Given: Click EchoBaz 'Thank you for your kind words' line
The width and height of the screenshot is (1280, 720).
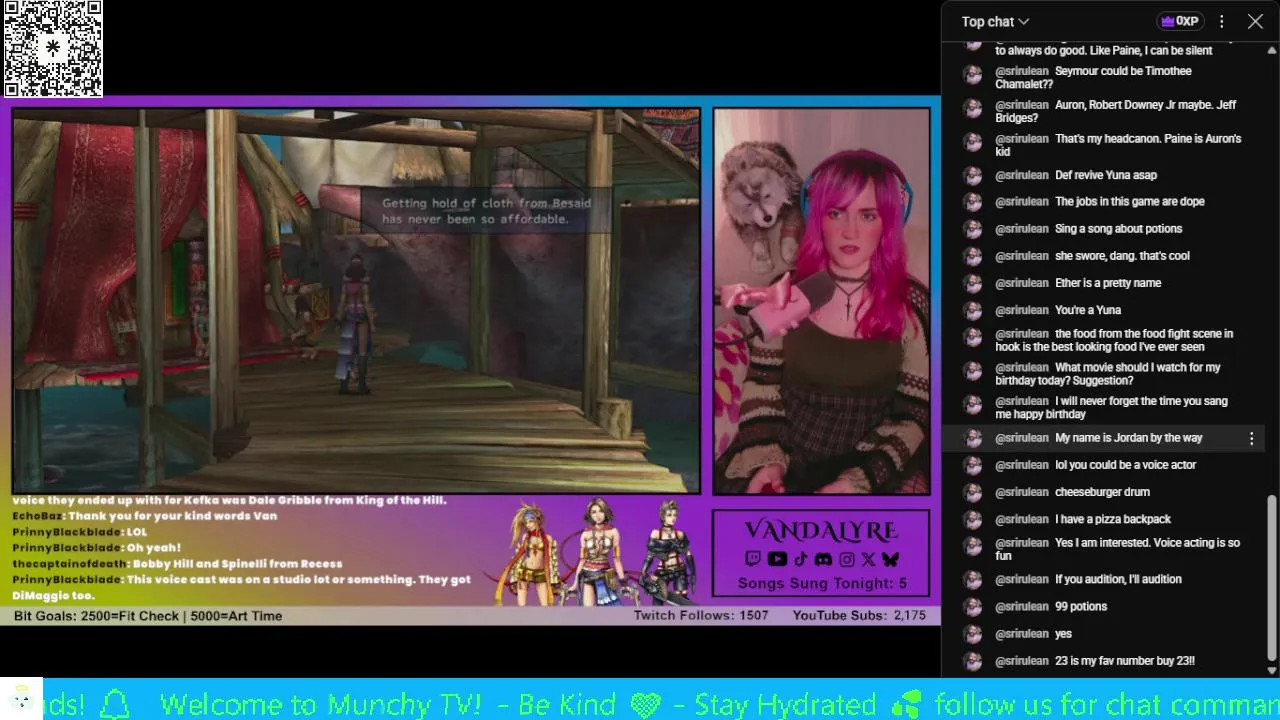Looking at the screenshot, I should click(x=144, y=516).
